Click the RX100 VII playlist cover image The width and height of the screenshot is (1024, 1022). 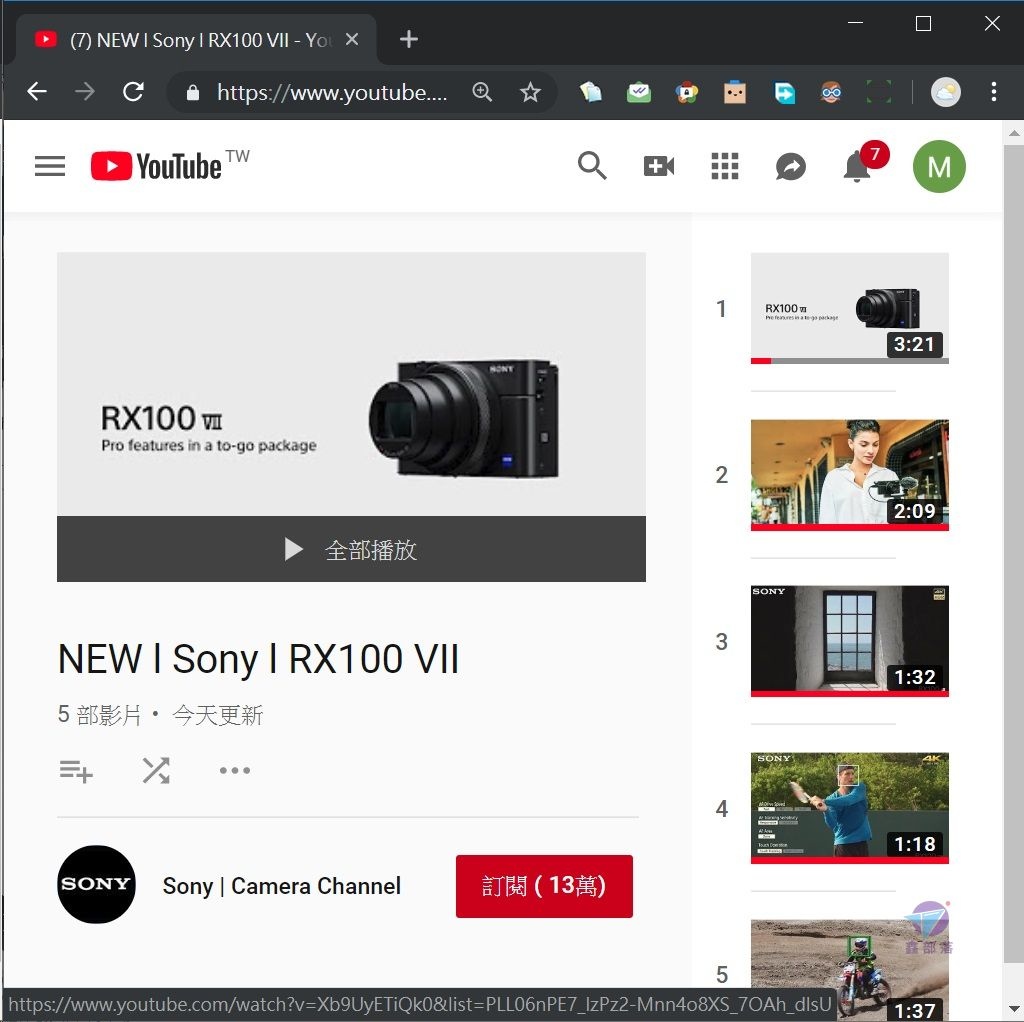click(351, 384)
